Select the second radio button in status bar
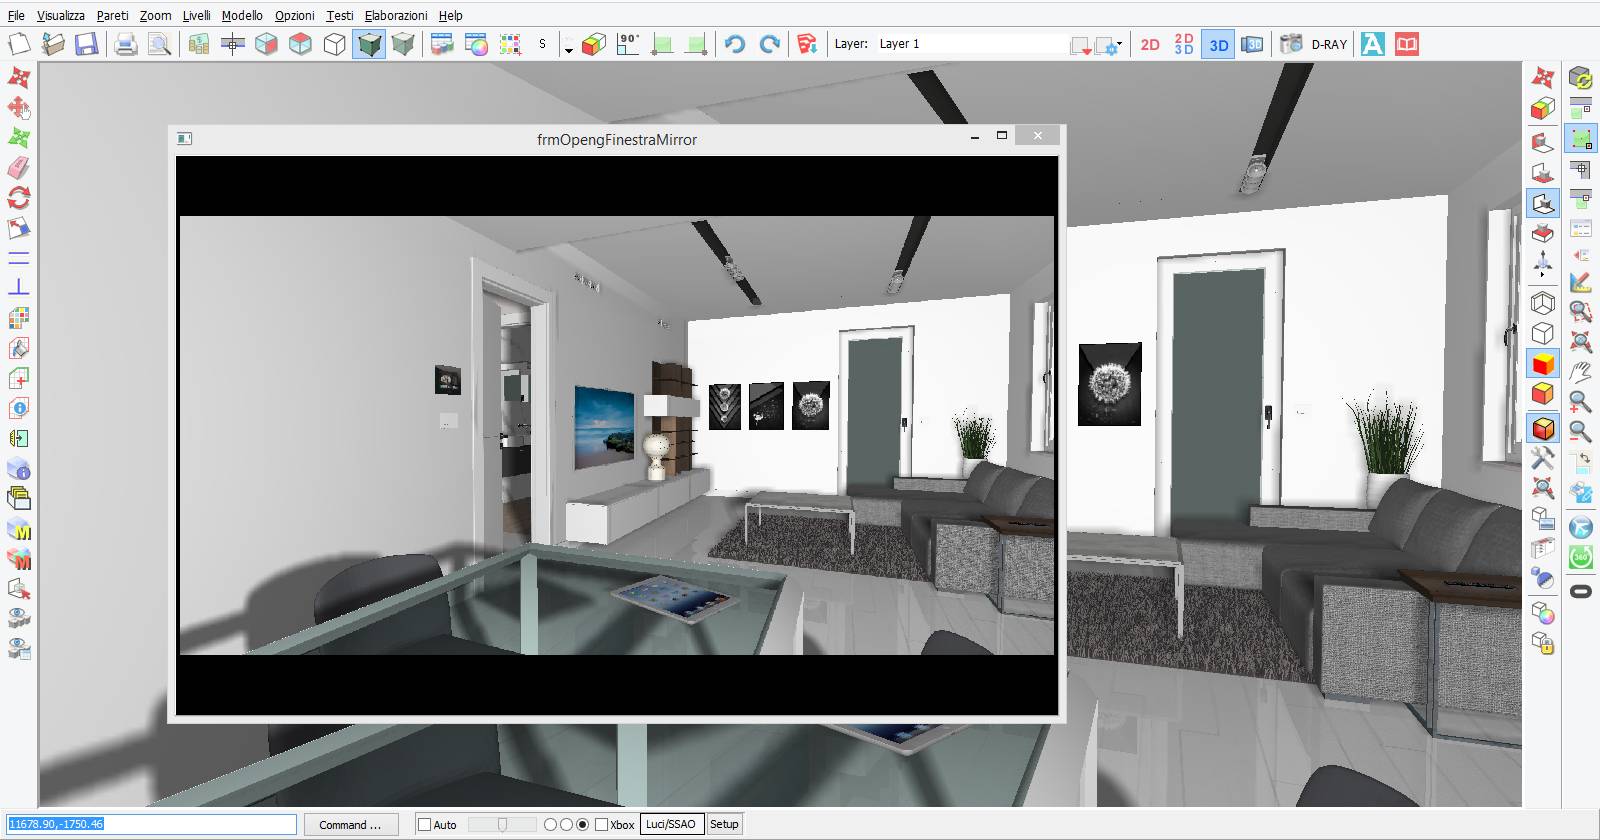The image size is (1600, 840). (566, 825)
